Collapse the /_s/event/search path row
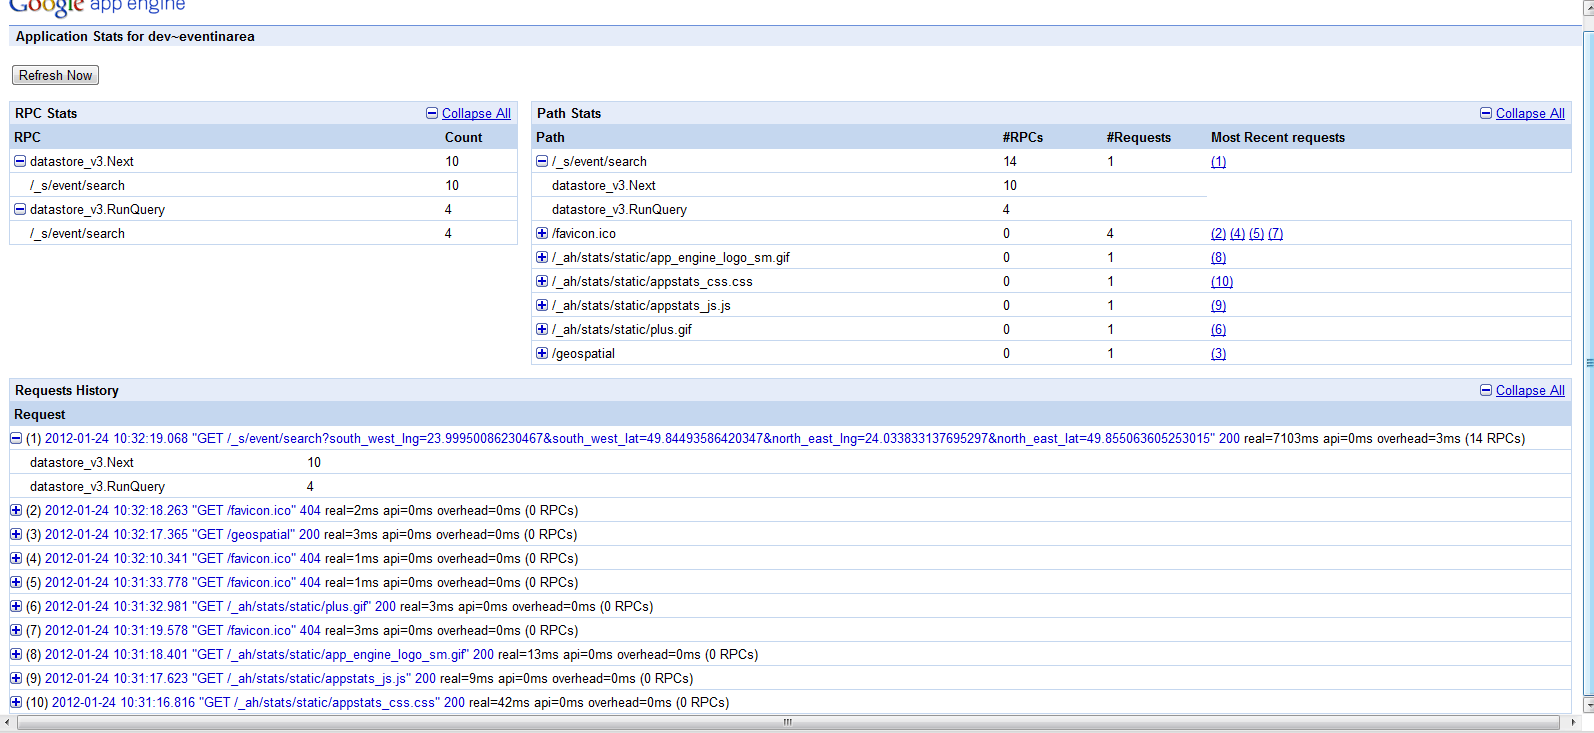Viewport: 1594px width, 733px height. pos(542,161)
